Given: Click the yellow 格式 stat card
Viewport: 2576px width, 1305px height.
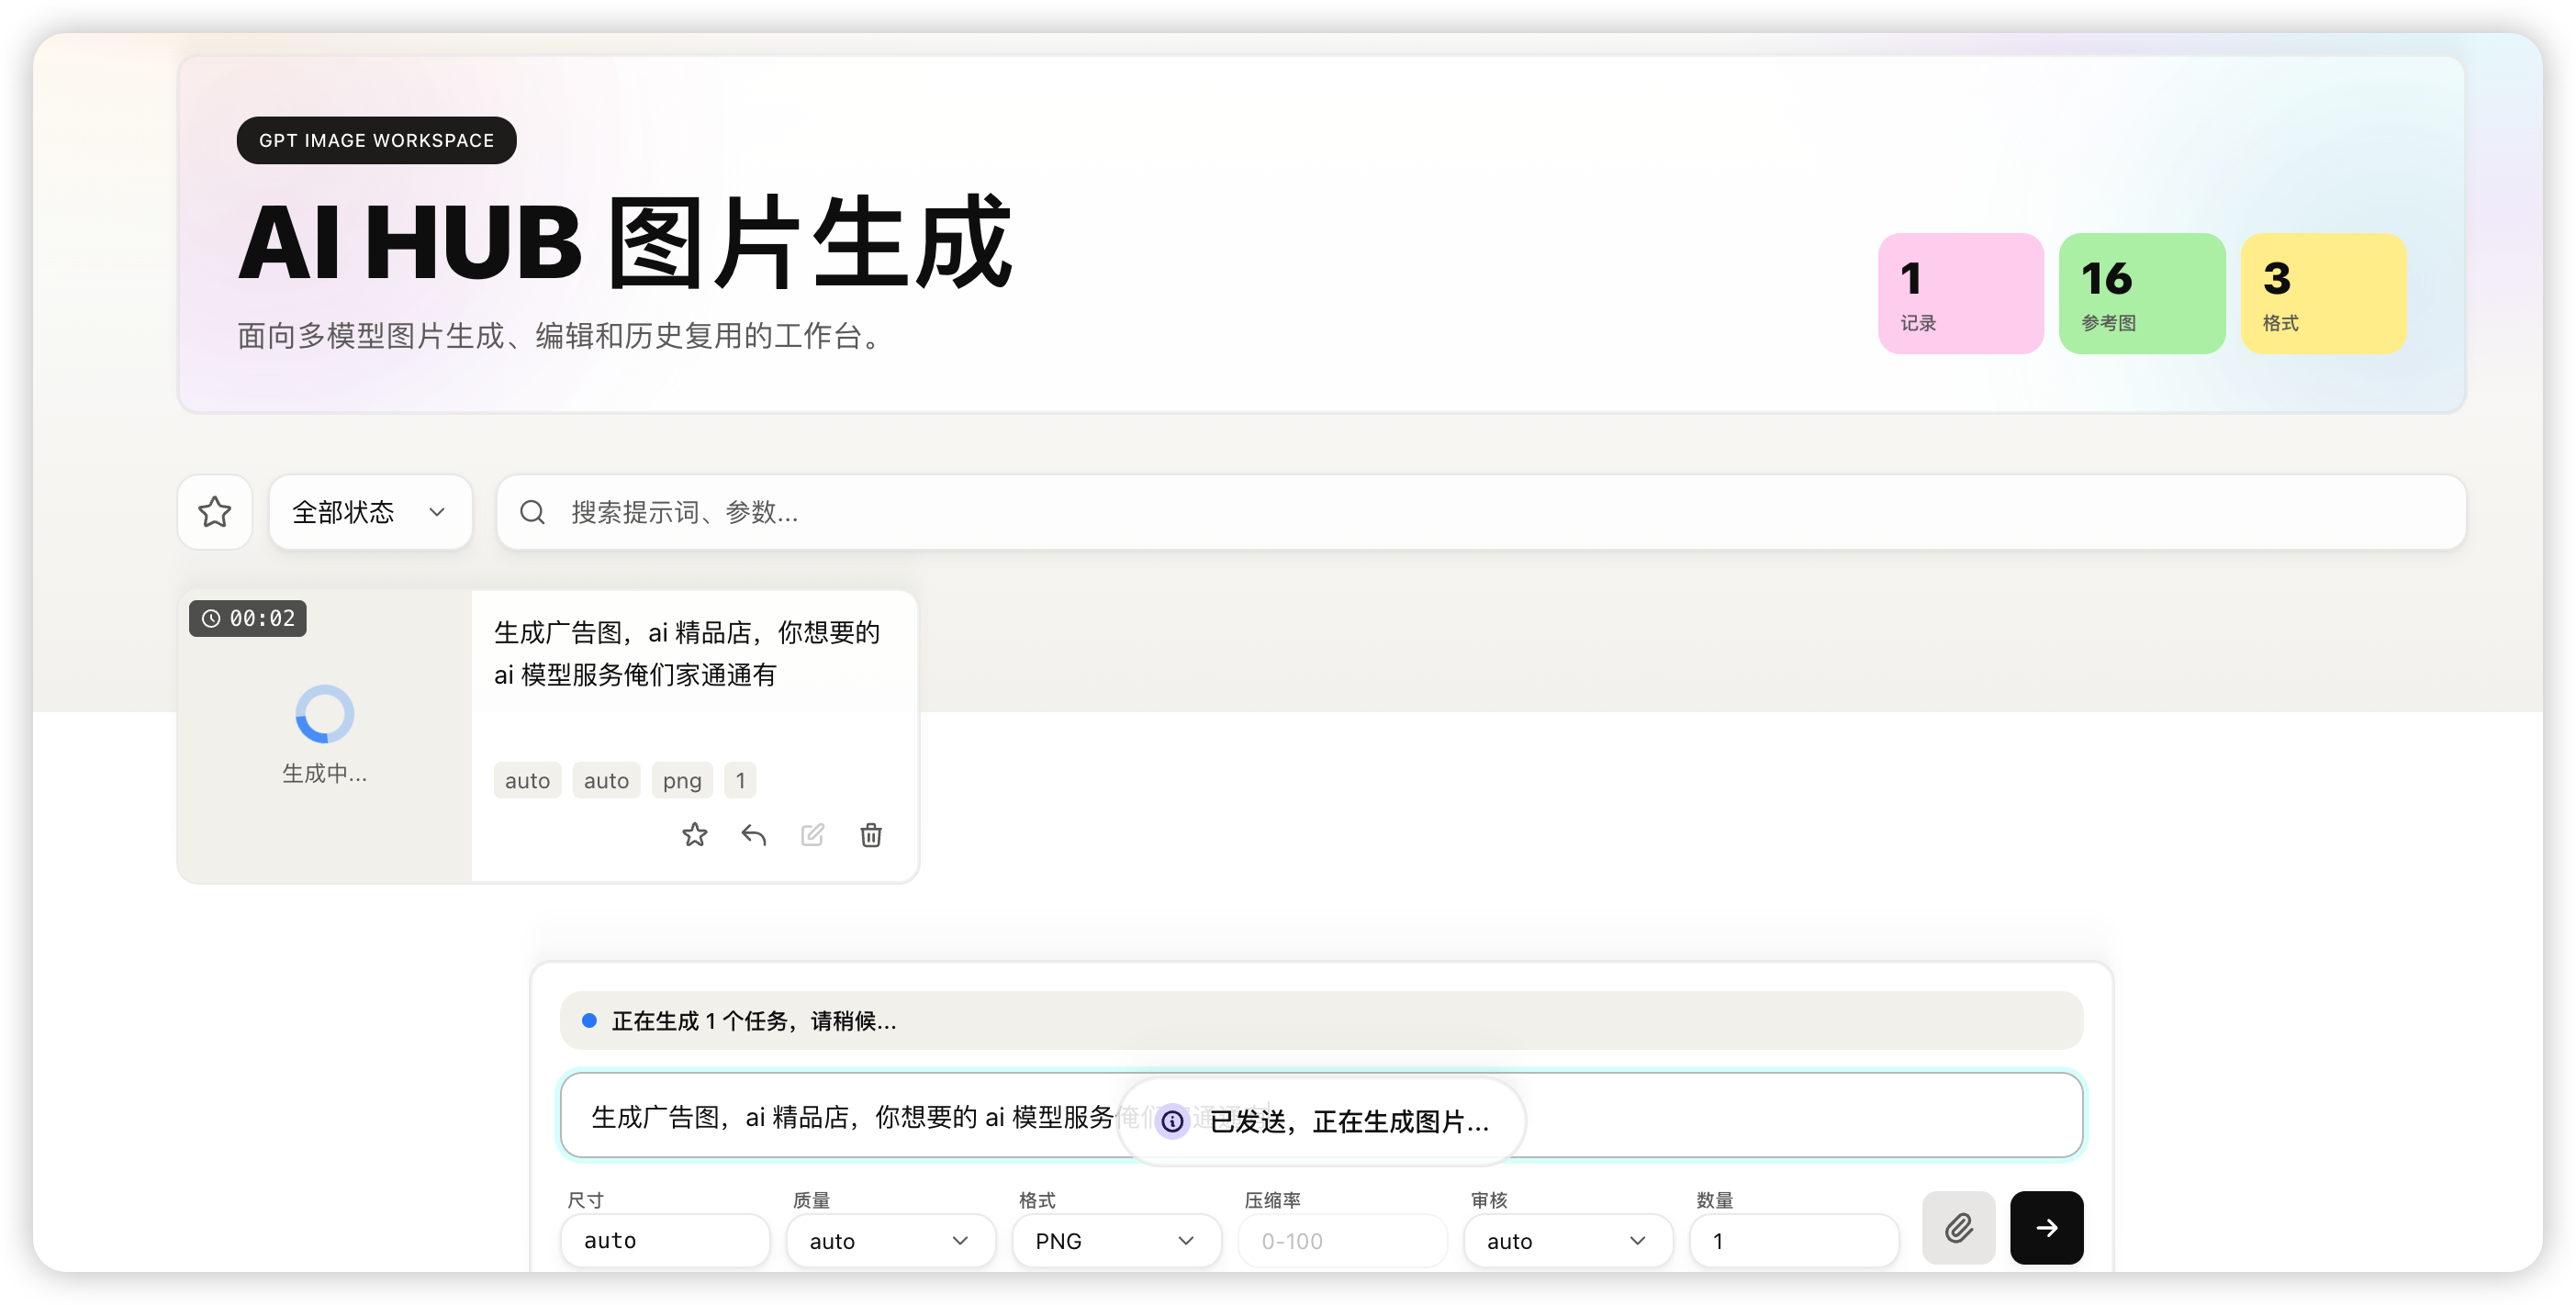Looking at the screenshot, I should coord(2323,293).
